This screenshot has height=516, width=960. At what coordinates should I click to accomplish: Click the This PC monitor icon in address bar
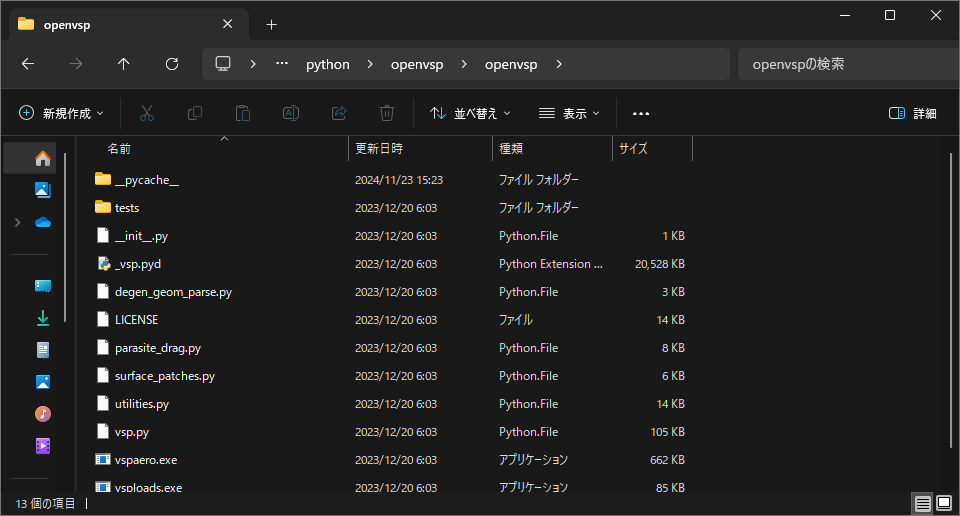(223, 64)
